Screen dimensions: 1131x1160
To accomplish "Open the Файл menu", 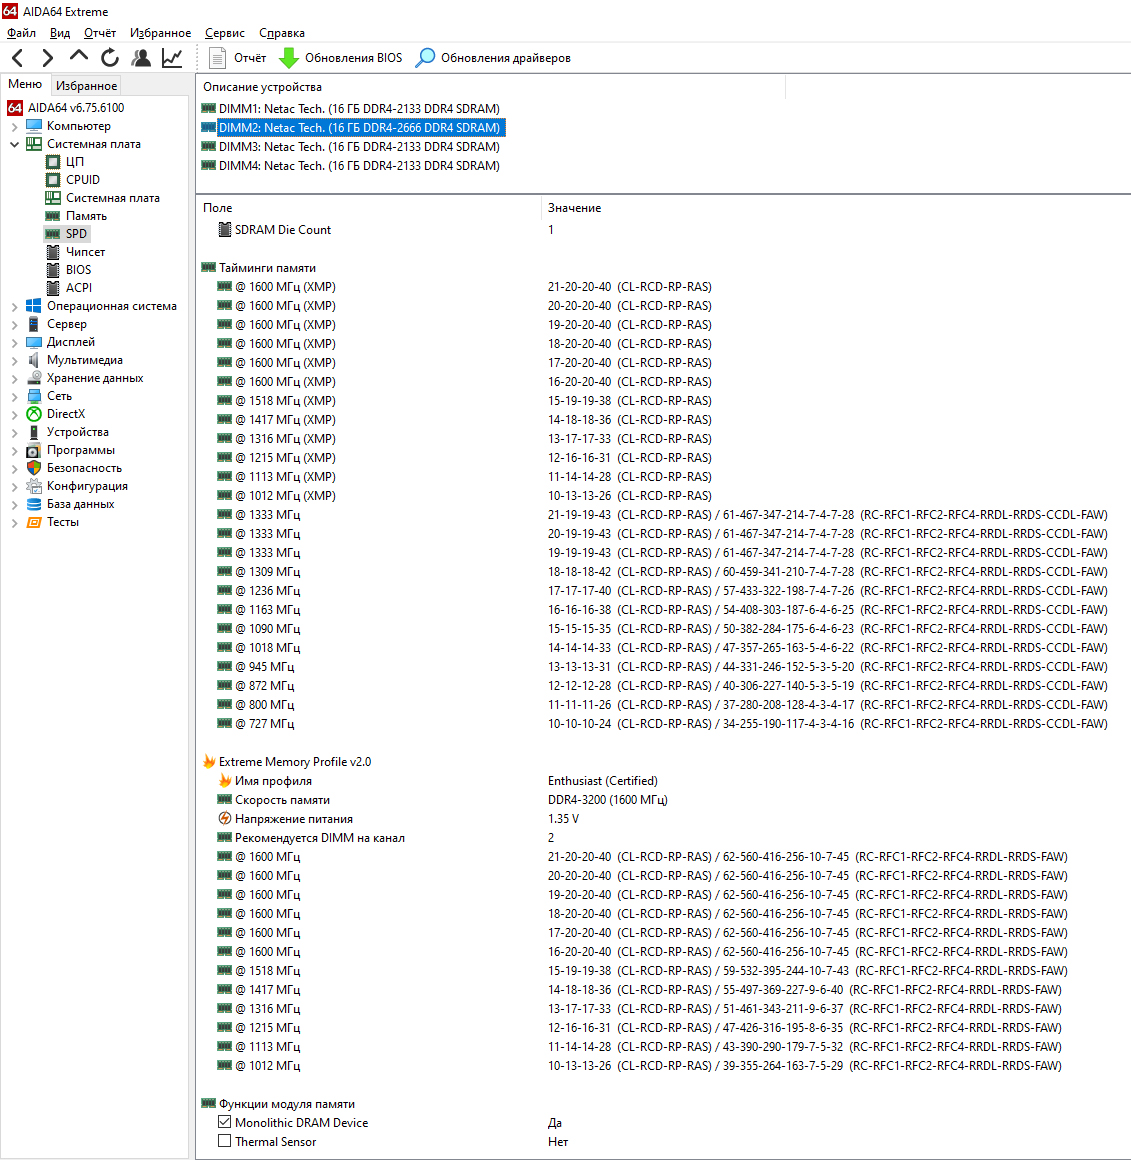I will point(21,33).
